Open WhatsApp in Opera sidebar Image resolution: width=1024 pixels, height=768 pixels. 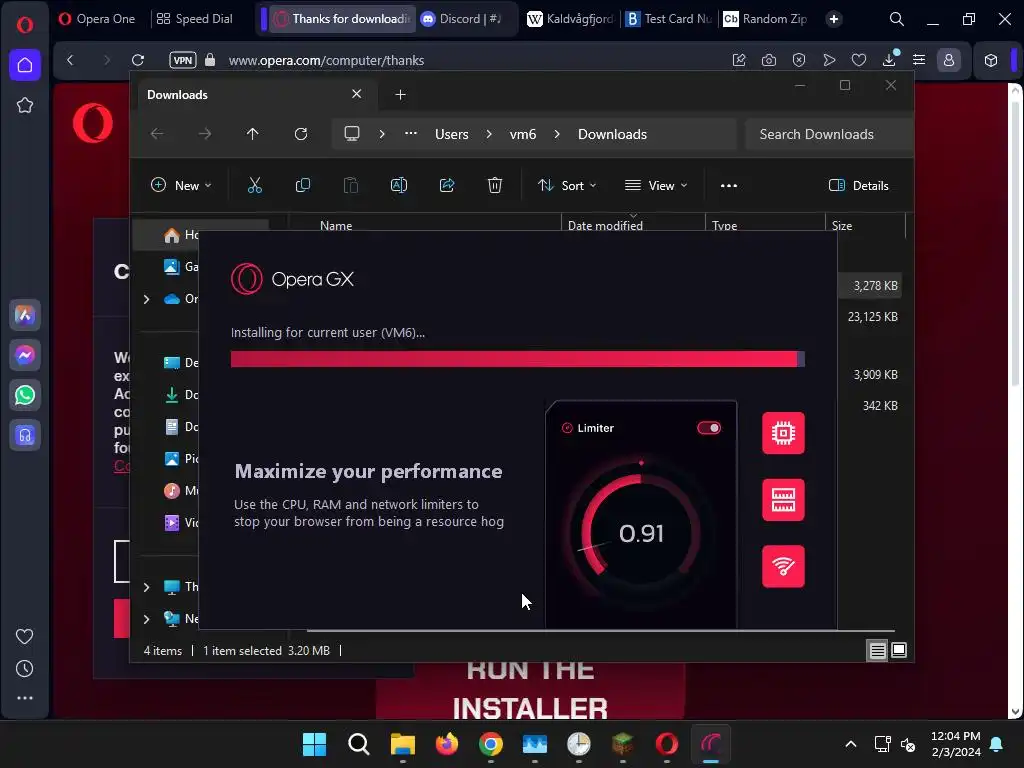pos(25,395)
